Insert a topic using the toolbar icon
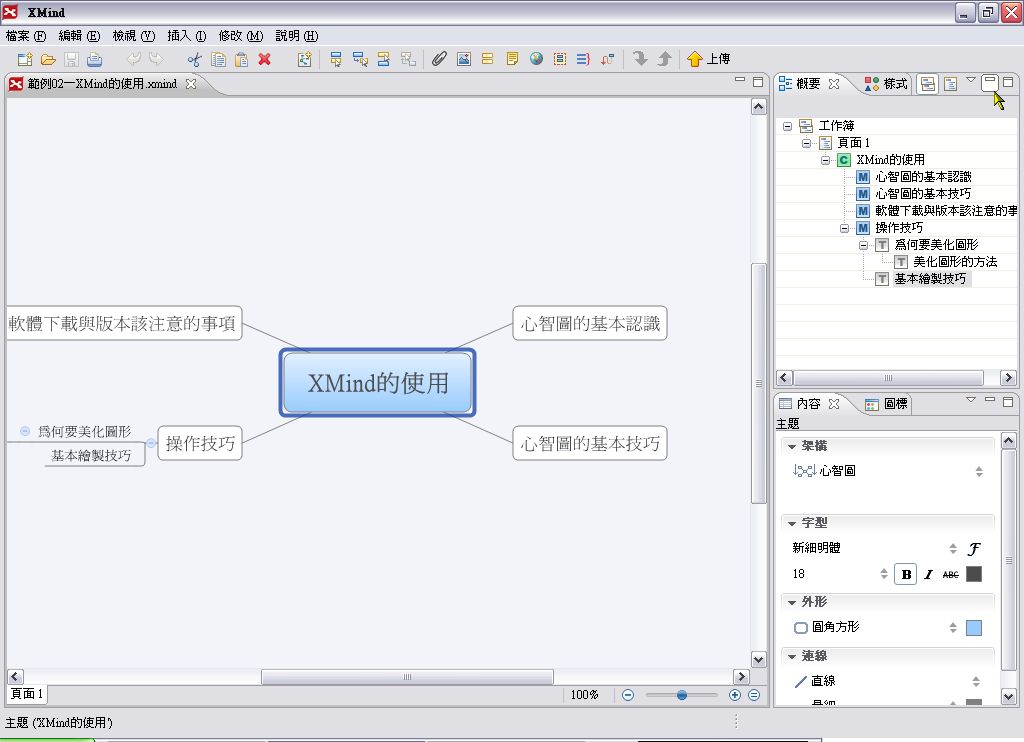Screen dimensions: 1024x742 click(336, 59)
